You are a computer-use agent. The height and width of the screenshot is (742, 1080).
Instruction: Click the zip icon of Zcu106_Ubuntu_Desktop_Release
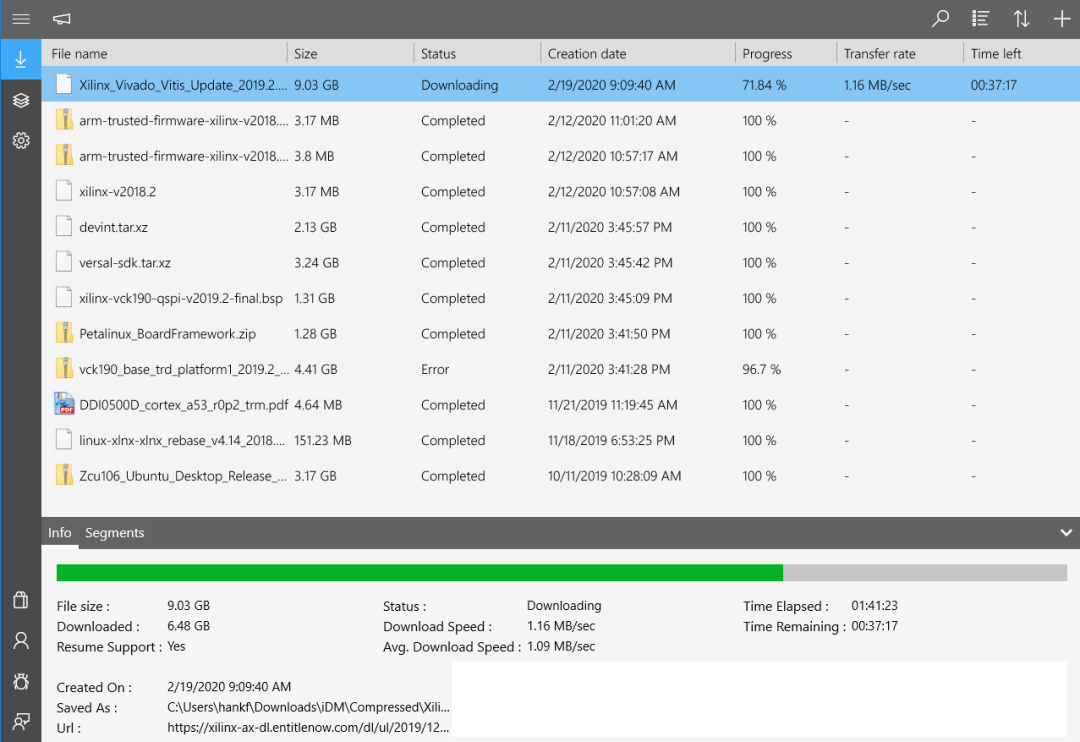point(64,475)
